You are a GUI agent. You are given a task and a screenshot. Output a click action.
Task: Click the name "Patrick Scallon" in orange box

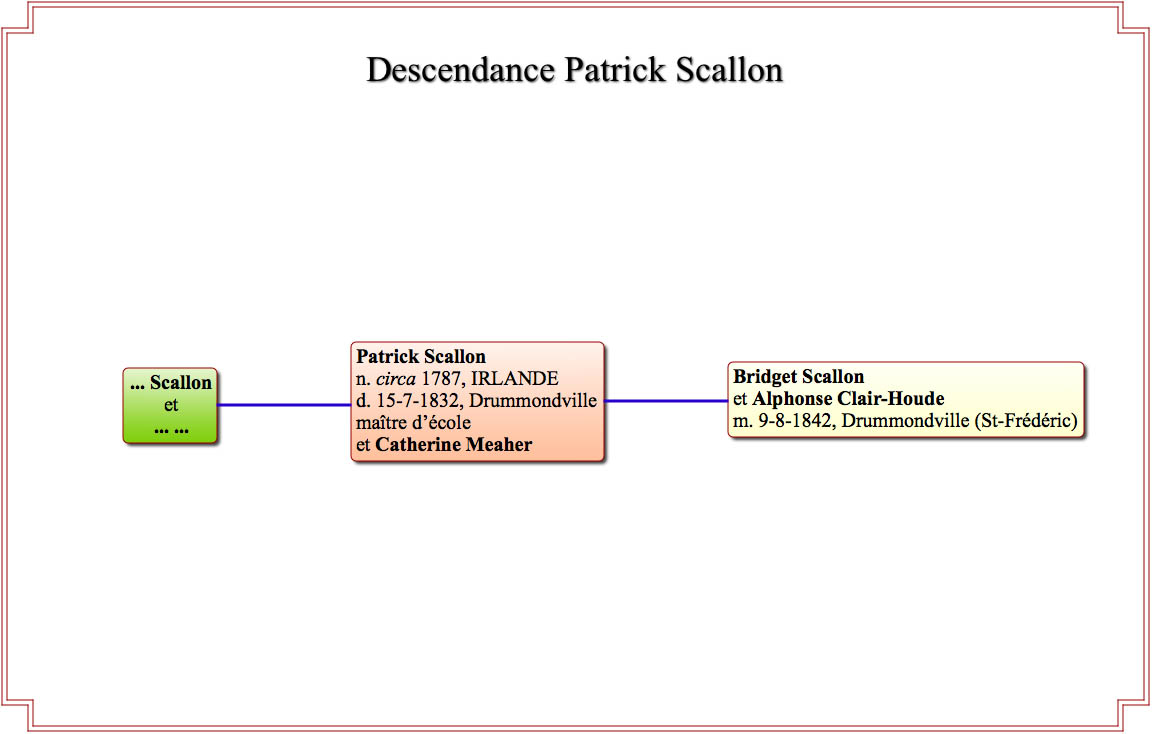(x=421, y=356)
